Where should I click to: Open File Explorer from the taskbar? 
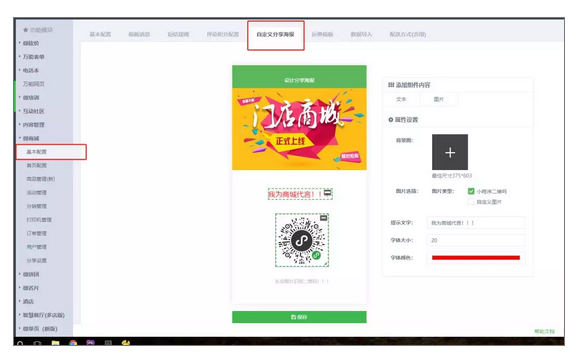55,343
